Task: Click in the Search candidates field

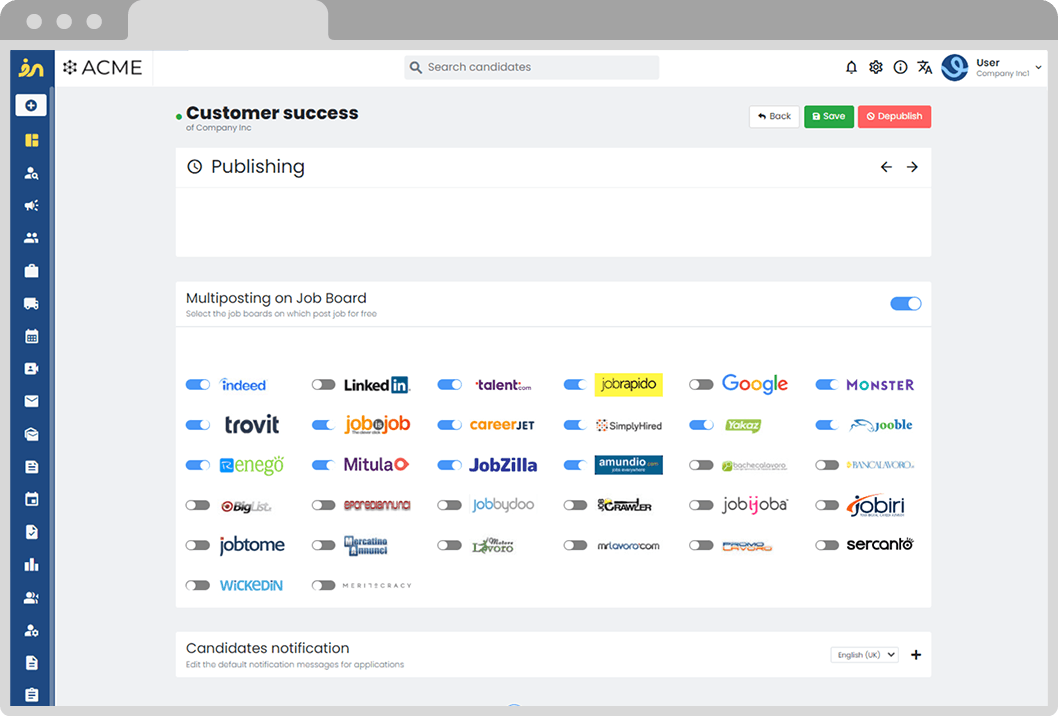Action: tap(532, 67)
